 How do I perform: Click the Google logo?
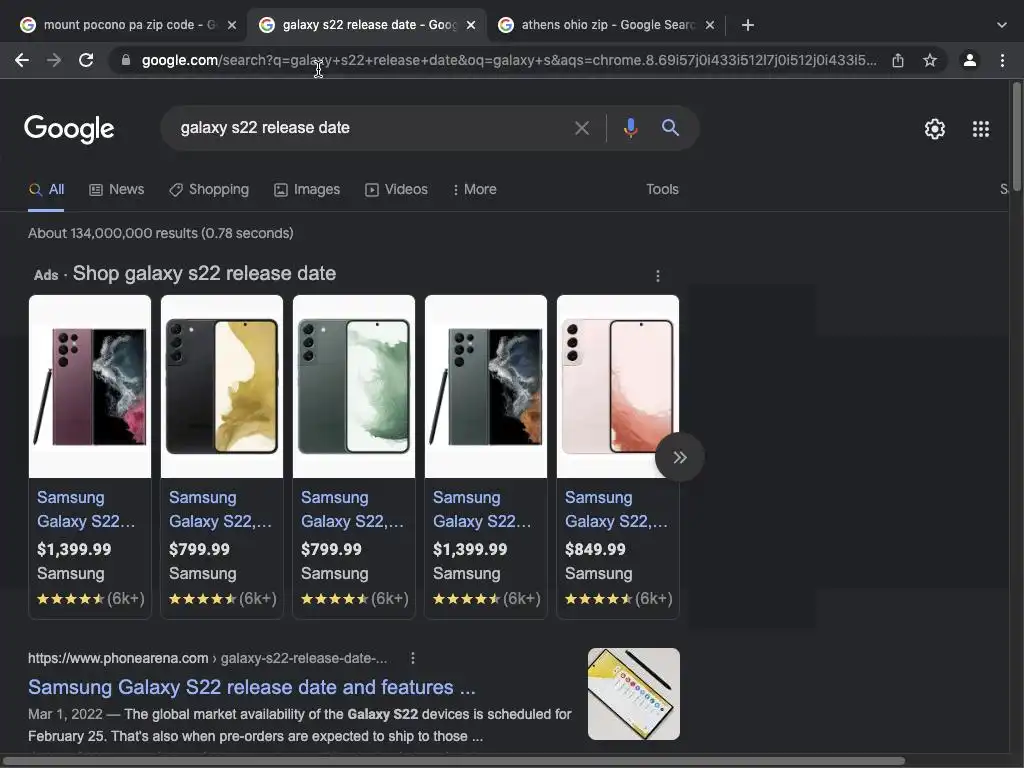coord(69,129)
